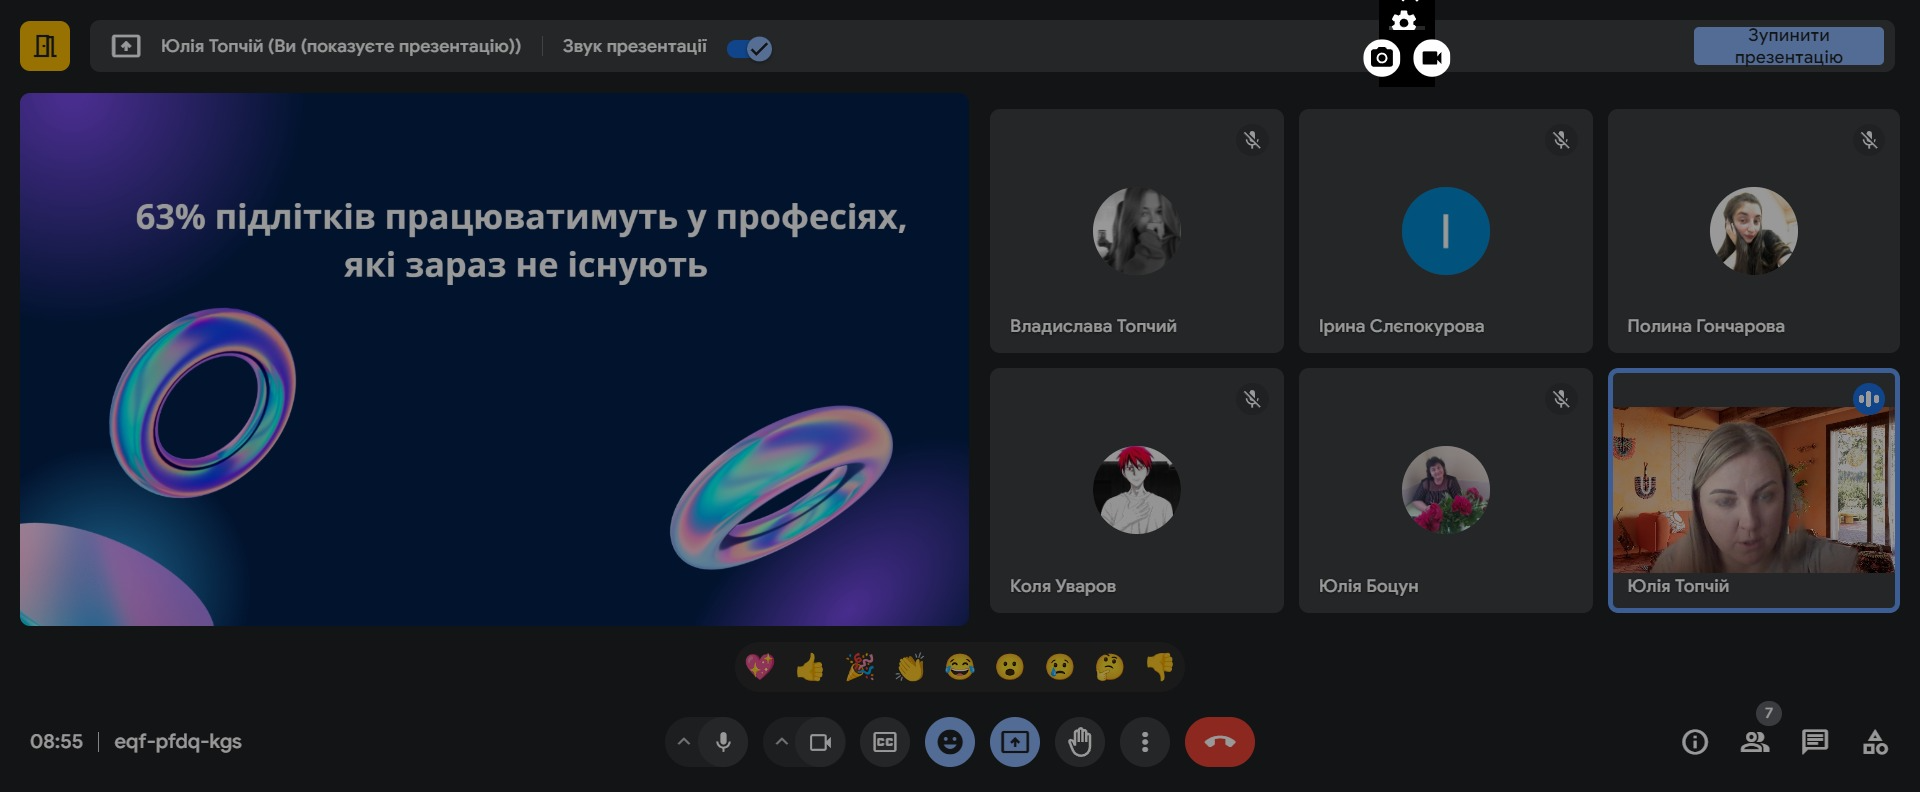Take a screenshot with camera icon

tap(1381, 58)
